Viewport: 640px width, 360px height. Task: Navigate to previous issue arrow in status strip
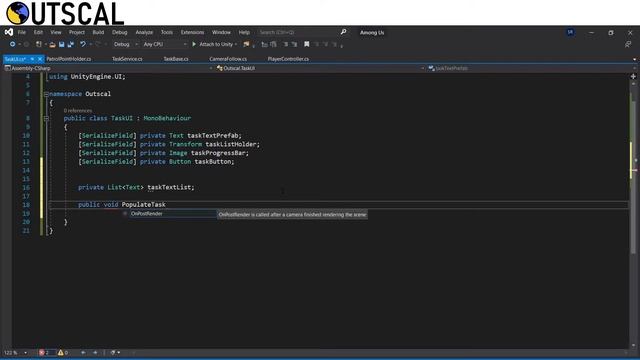83,352
